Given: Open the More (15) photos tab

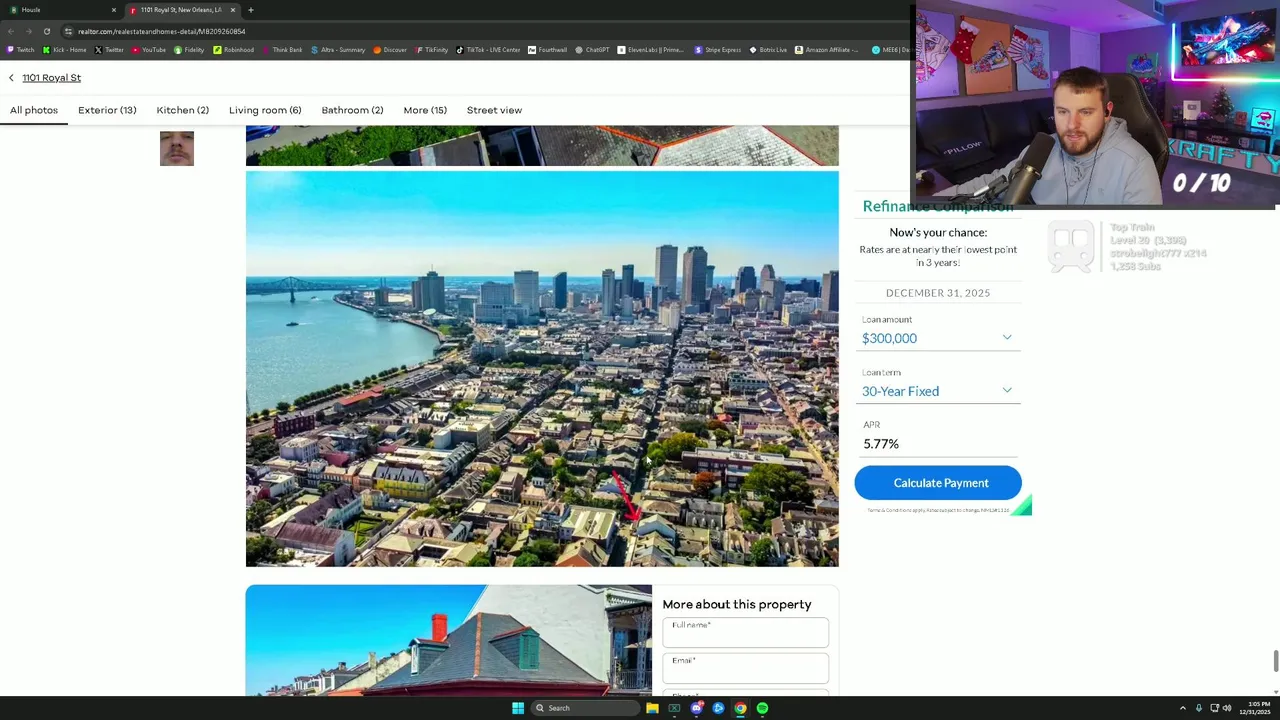Looking at the screenshot, I should tap(425, 110).
